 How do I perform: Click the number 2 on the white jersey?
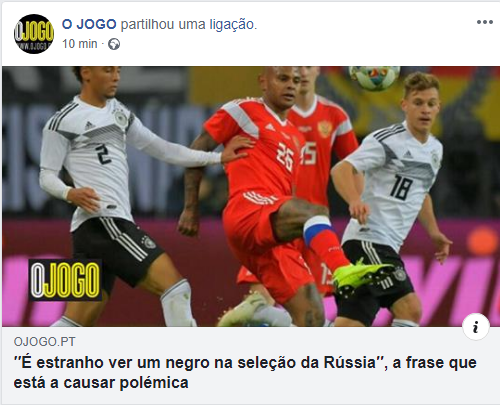coord(103,154)
